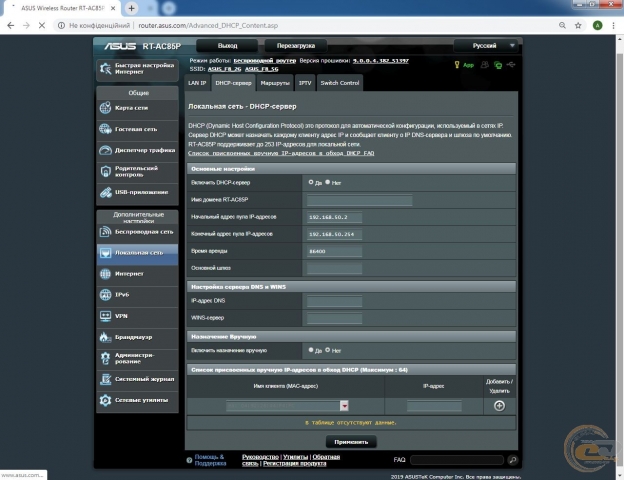
Task: Open VPN sidebar icon
Action: (105, 316)
